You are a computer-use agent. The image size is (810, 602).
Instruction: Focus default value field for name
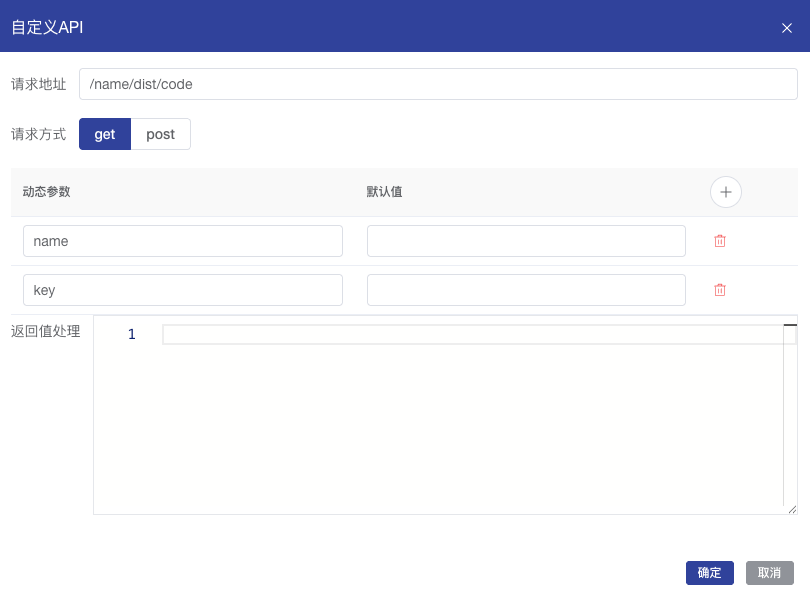pos(526,241)
